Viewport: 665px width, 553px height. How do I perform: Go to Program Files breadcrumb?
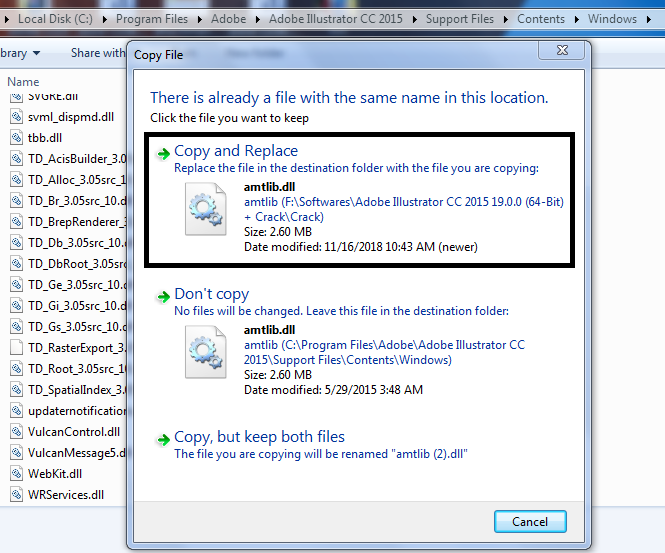click(152, 19)
